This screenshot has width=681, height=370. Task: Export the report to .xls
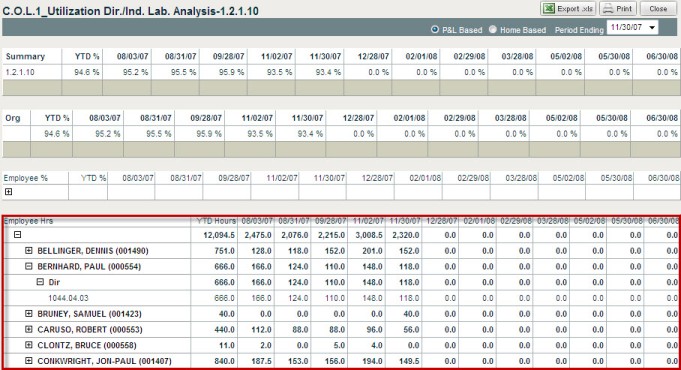(x=568, y=9)
